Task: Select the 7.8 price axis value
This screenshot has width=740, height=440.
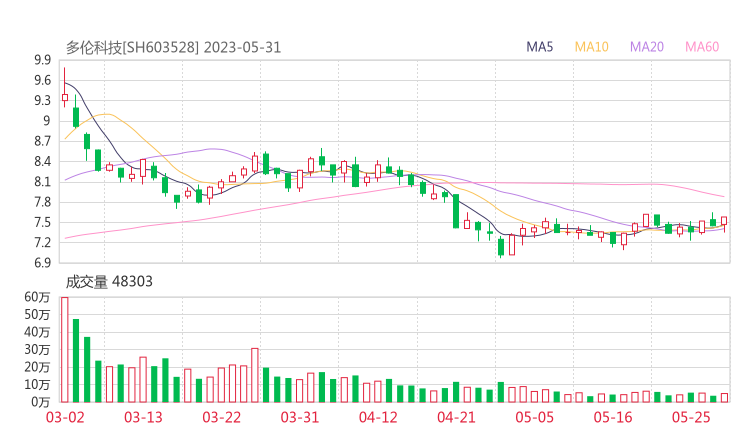Action: [42, 202]
